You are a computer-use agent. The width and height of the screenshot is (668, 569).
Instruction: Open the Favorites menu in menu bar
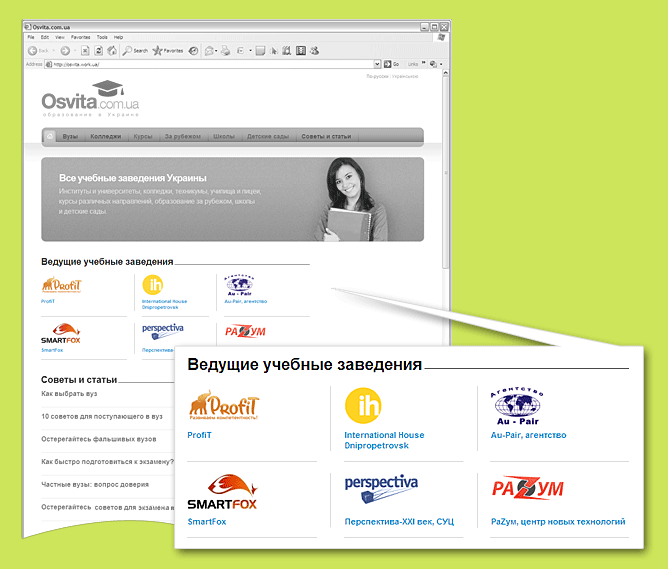81,37
